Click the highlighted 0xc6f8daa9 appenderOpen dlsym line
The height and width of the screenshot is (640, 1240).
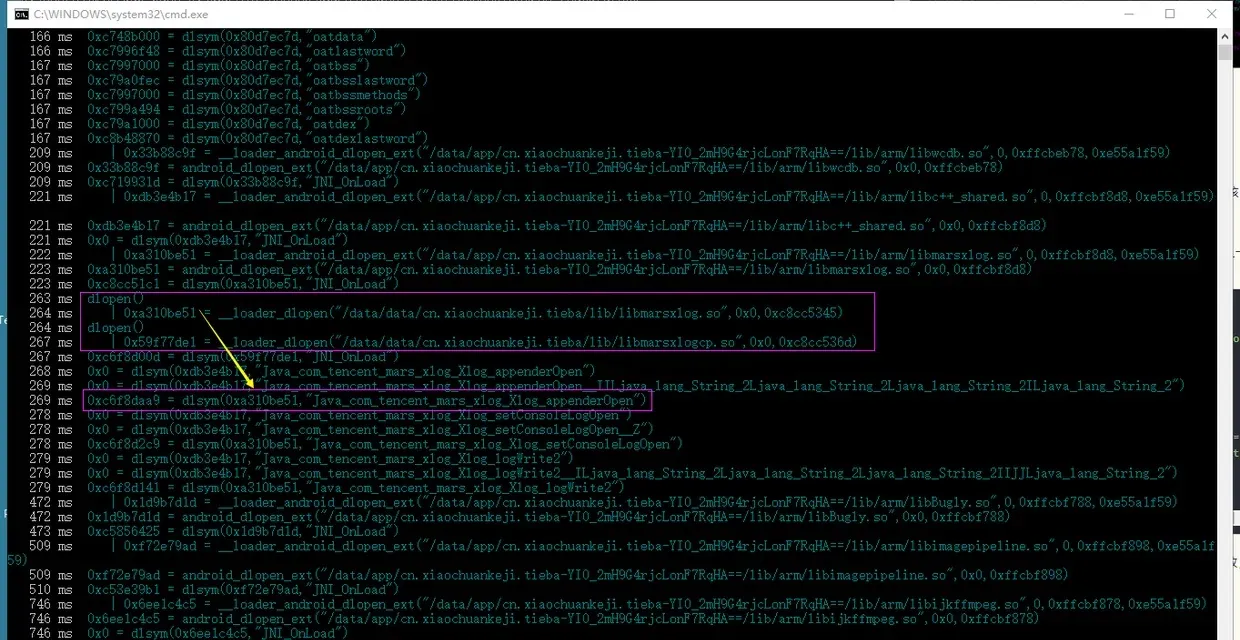(367, 400)
